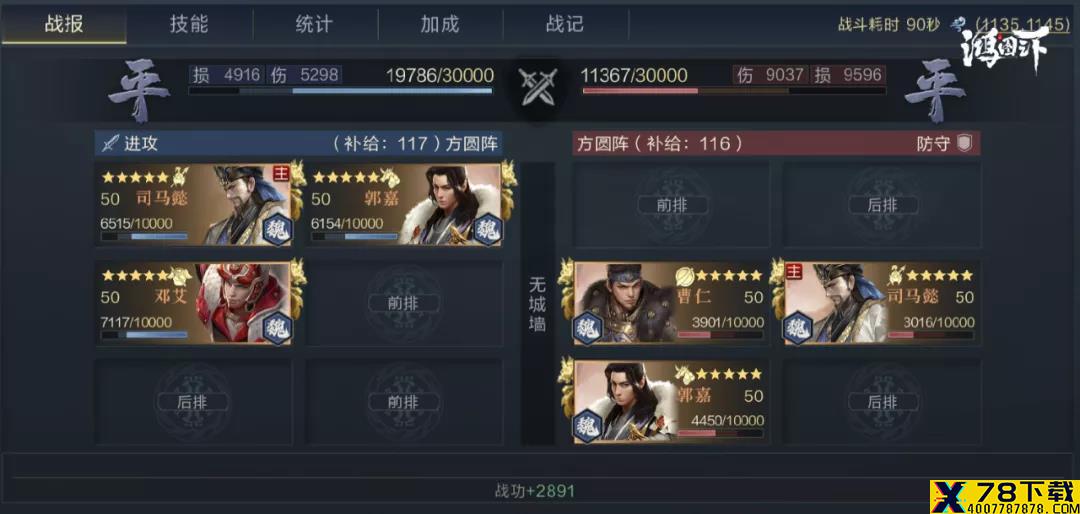Screen dimensions: 1080x514
Task: Click the red 主 commander badge on attacker 司马懿
Action: click(x=280, y=173)
